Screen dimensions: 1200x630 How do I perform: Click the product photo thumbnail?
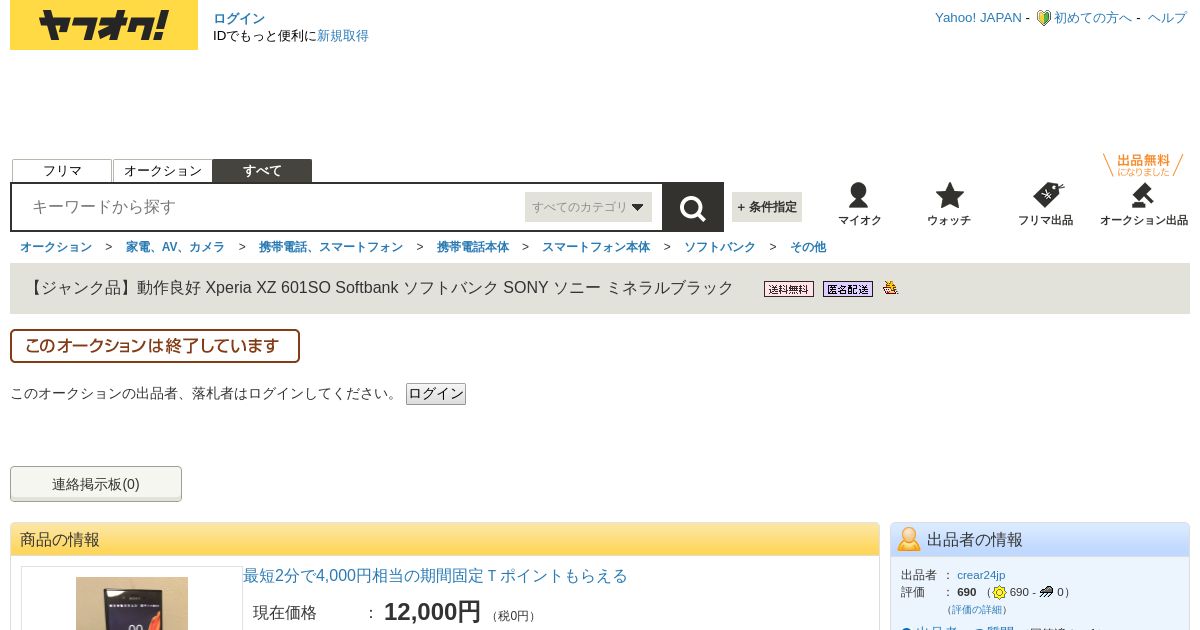pyautogui.click(x=132, y=603)
